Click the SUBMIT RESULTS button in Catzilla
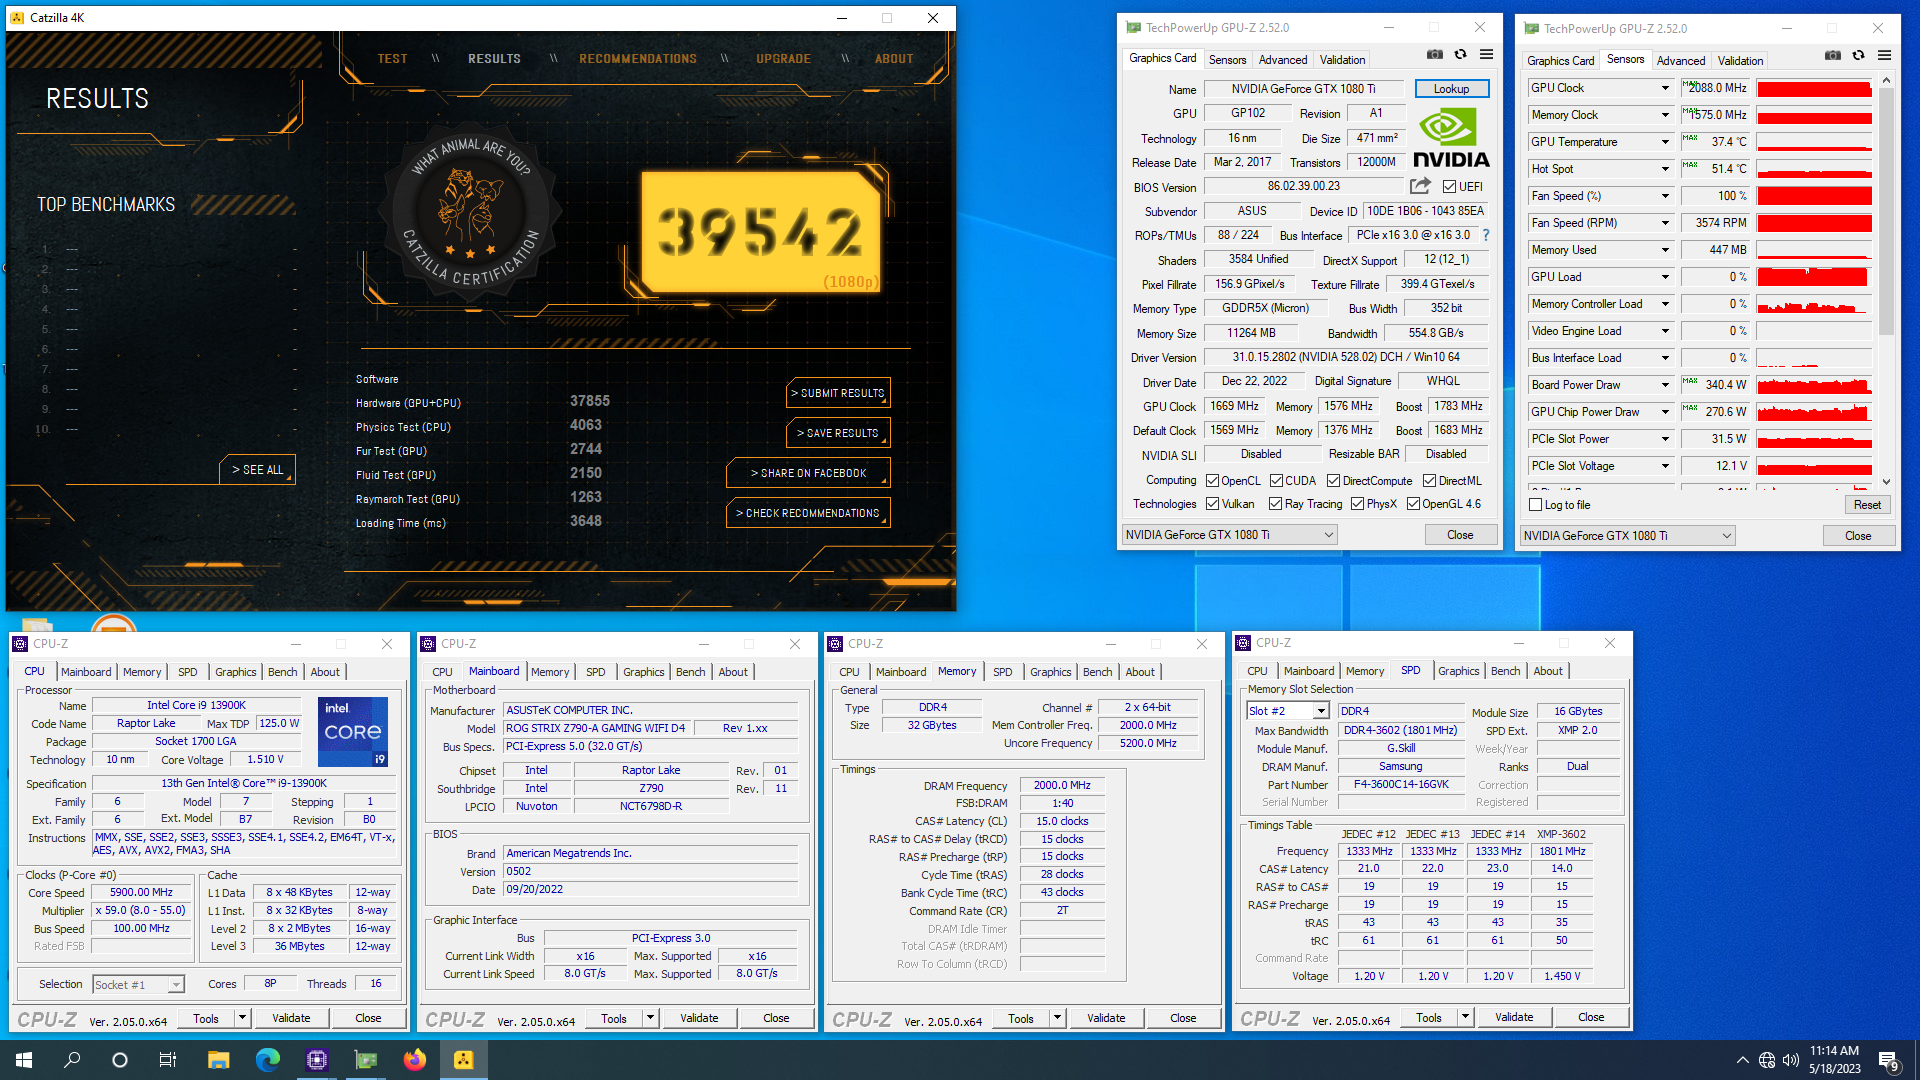The width and height of the screenshot is (1920, 1080). [838, 393]
